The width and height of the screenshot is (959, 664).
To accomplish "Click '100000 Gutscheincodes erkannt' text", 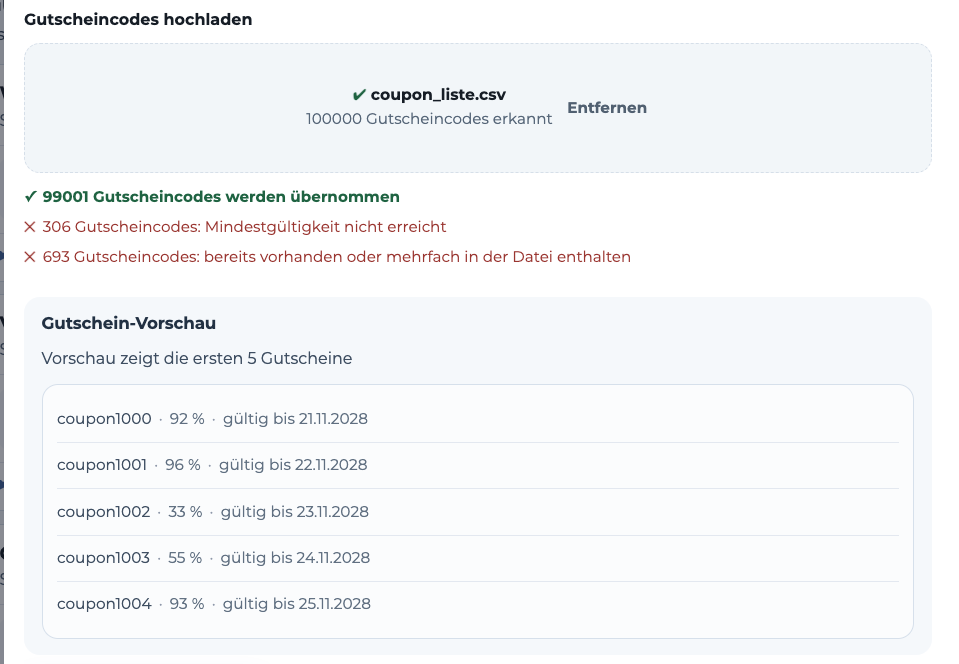I will pyautogui.click(x=429, y=119).
